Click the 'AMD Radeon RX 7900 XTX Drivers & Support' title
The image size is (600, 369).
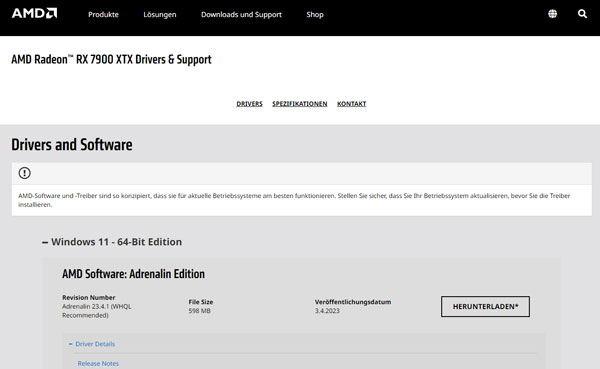(x=111, y=59)
